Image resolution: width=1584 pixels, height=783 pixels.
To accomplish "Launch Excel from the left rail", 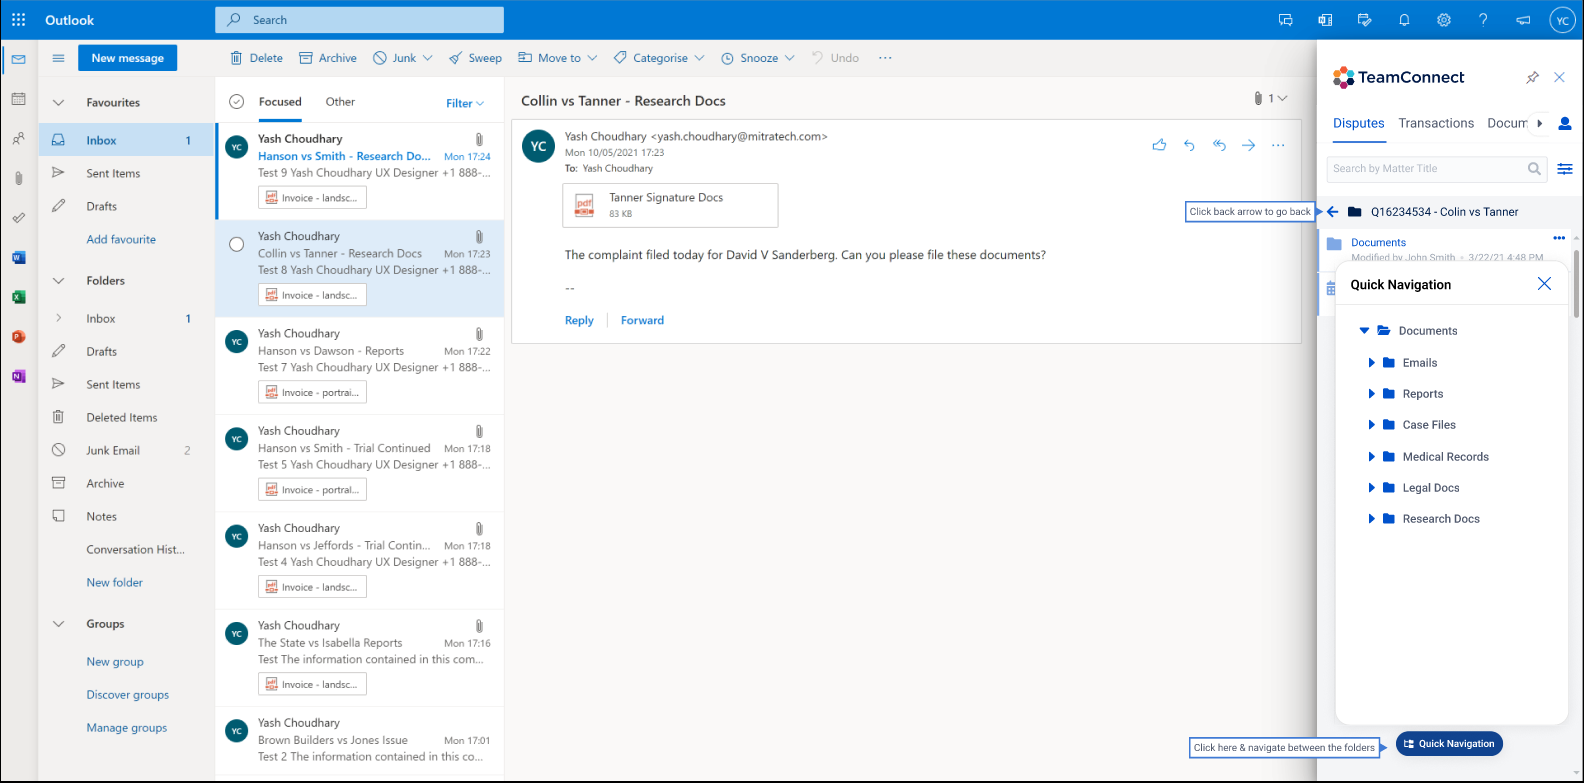I will click(18, 297).
